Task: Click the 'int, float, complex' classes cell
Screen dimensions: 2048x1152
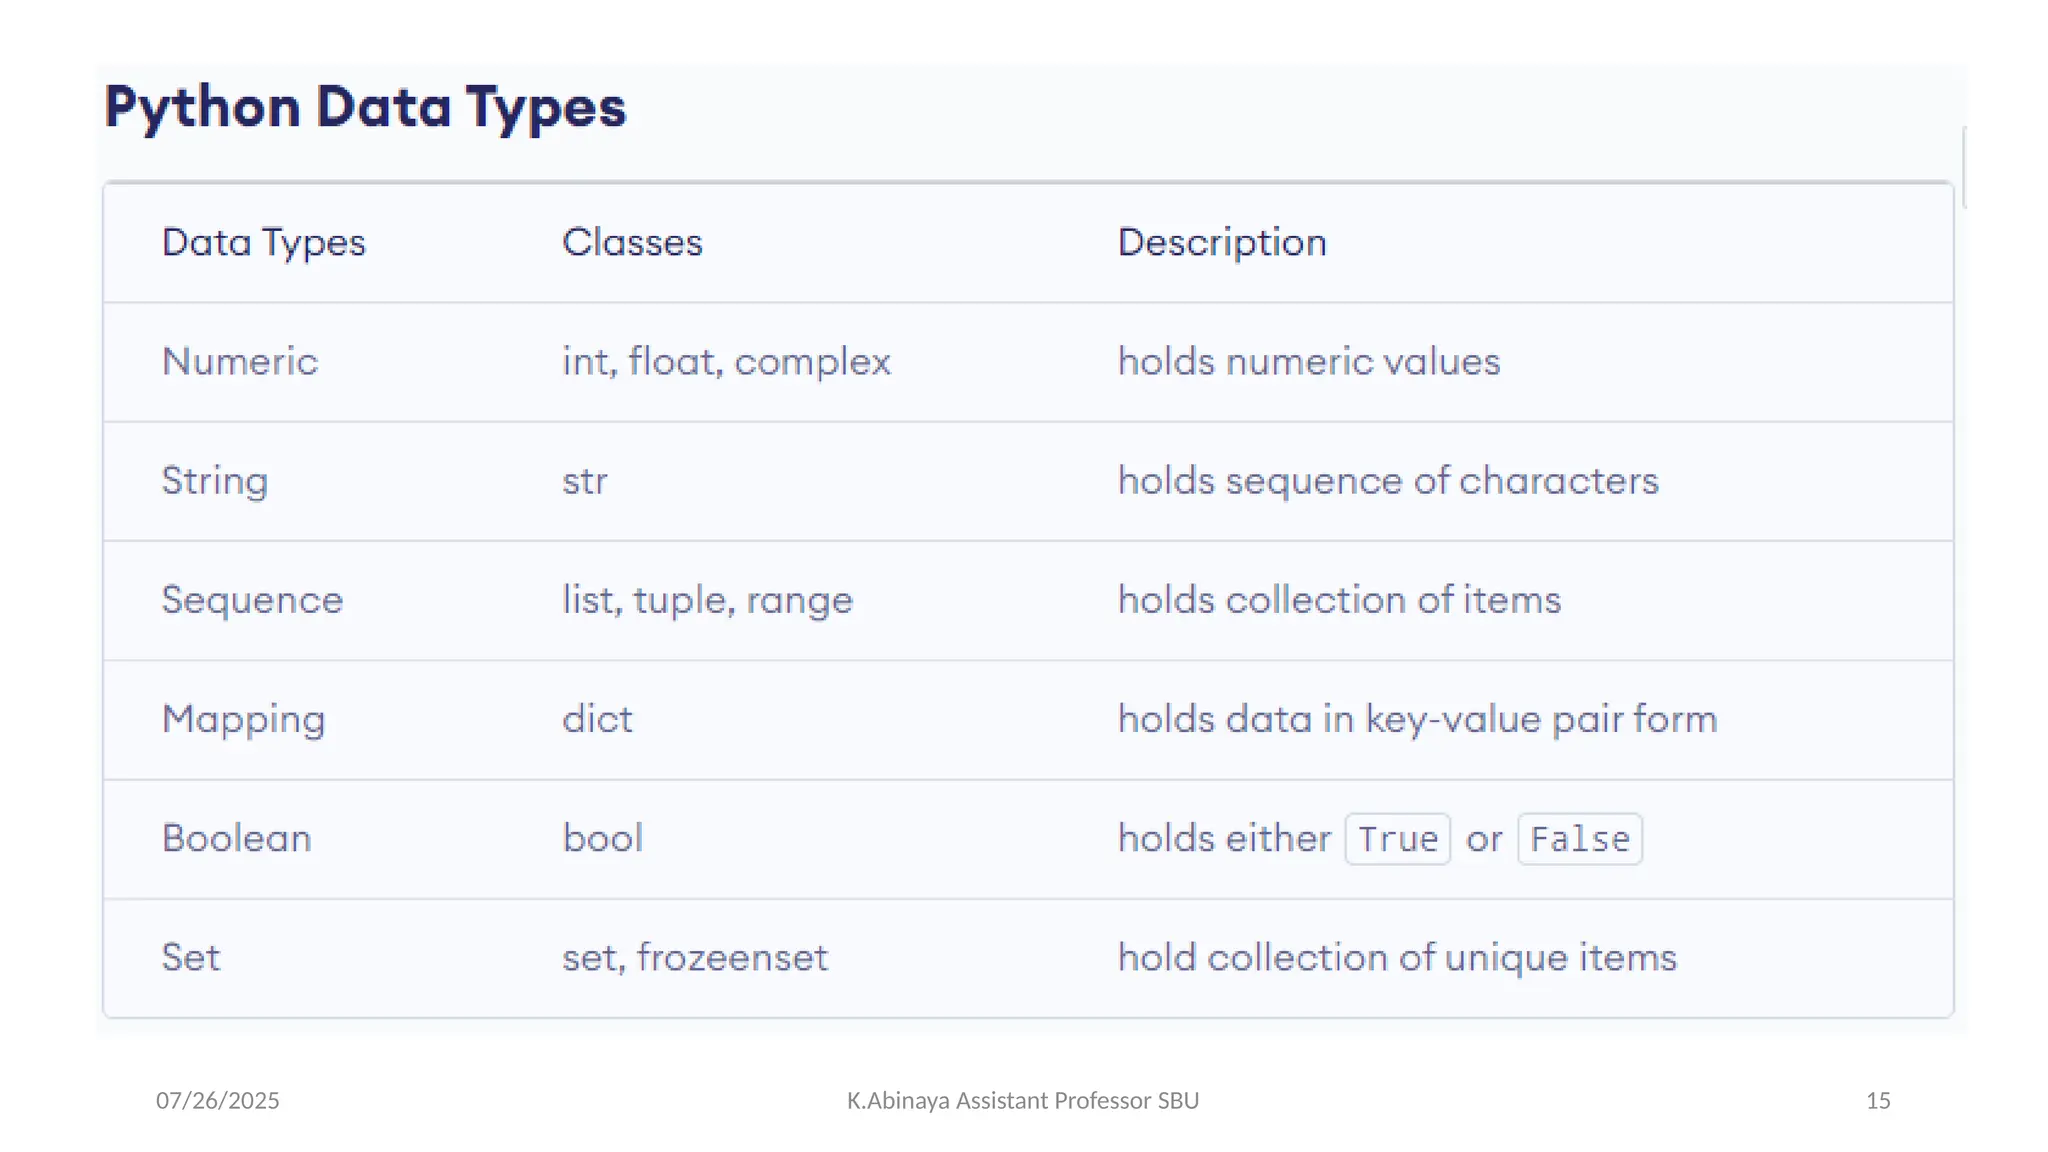Action: click(x=726, y=362)
